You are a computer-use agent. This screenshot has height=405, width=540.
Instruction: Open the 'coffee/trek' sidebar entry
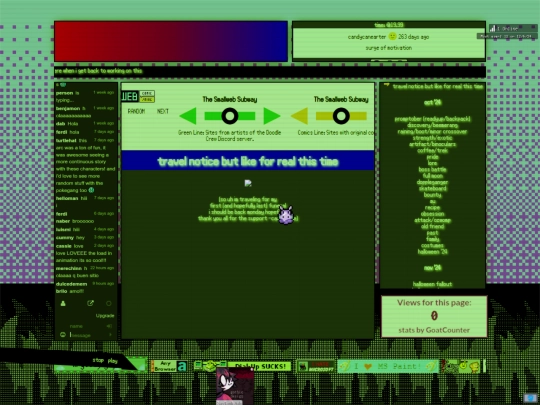point(433,150)
